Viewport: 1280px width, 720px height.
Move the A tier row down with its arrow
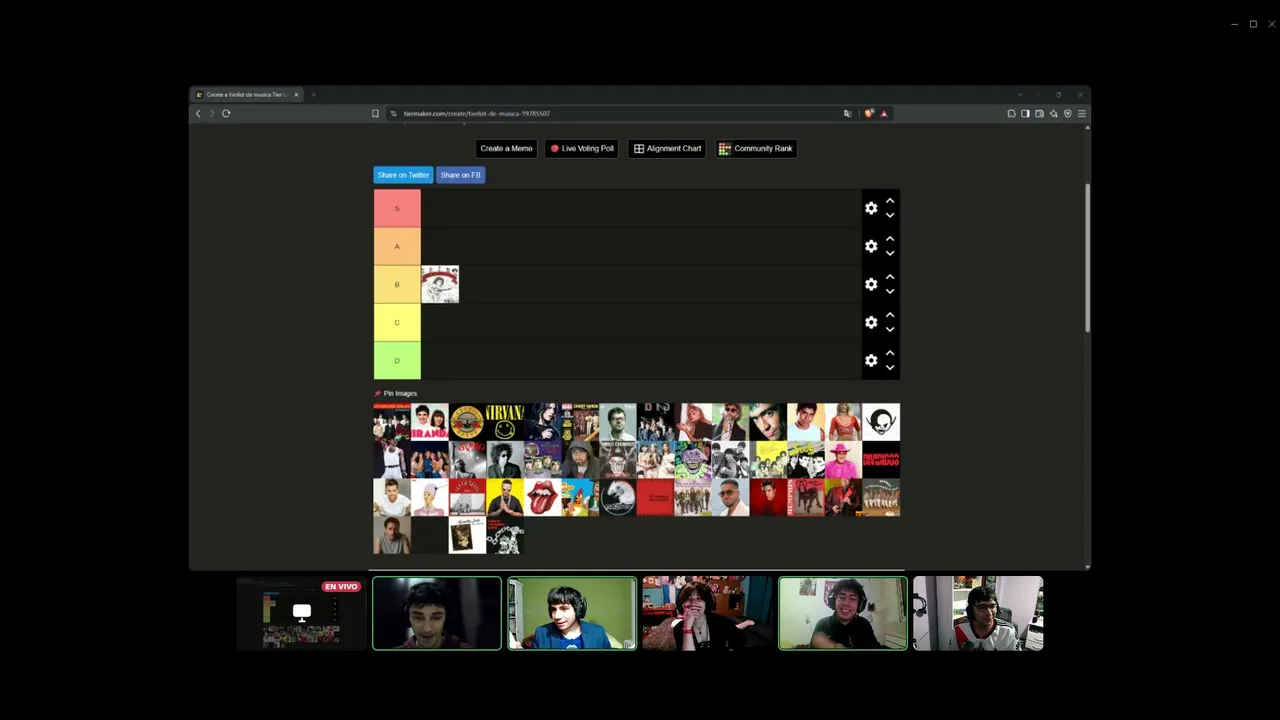pyautogui.click(x=889, y=253)
